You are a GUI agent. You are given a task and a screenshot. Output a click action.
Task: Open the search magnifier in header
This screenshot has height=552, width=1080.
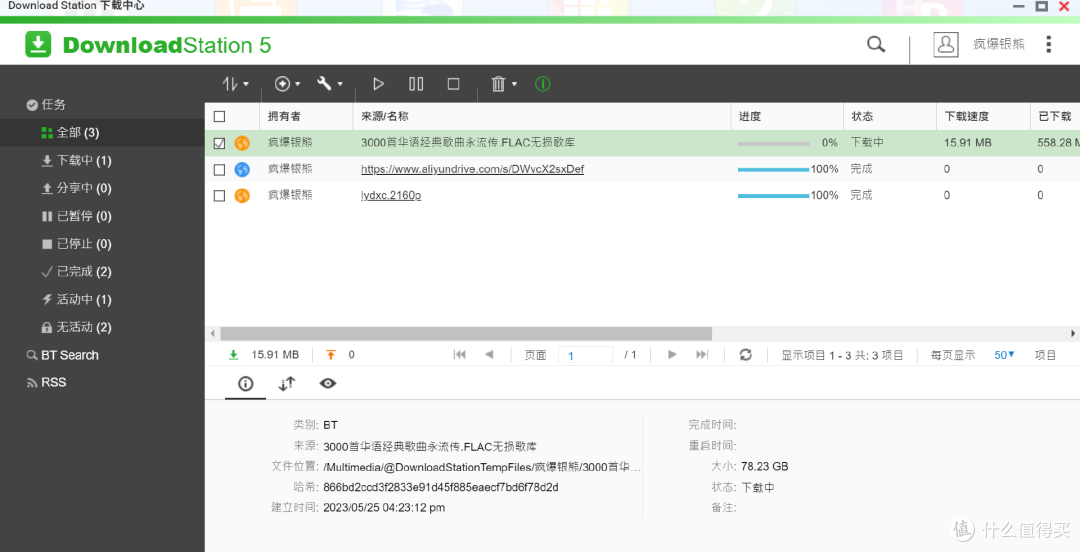coord(875,44)
